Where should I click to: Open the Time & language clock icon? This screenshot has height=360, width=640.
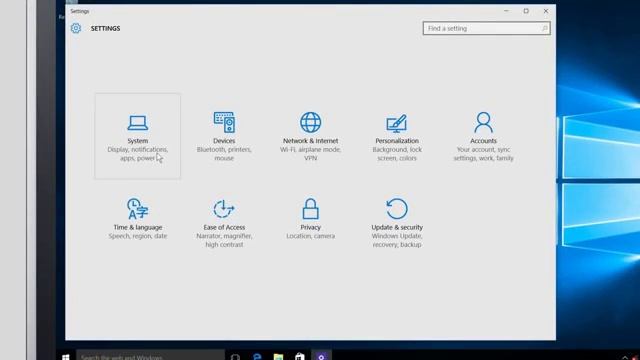pos(138,209)
